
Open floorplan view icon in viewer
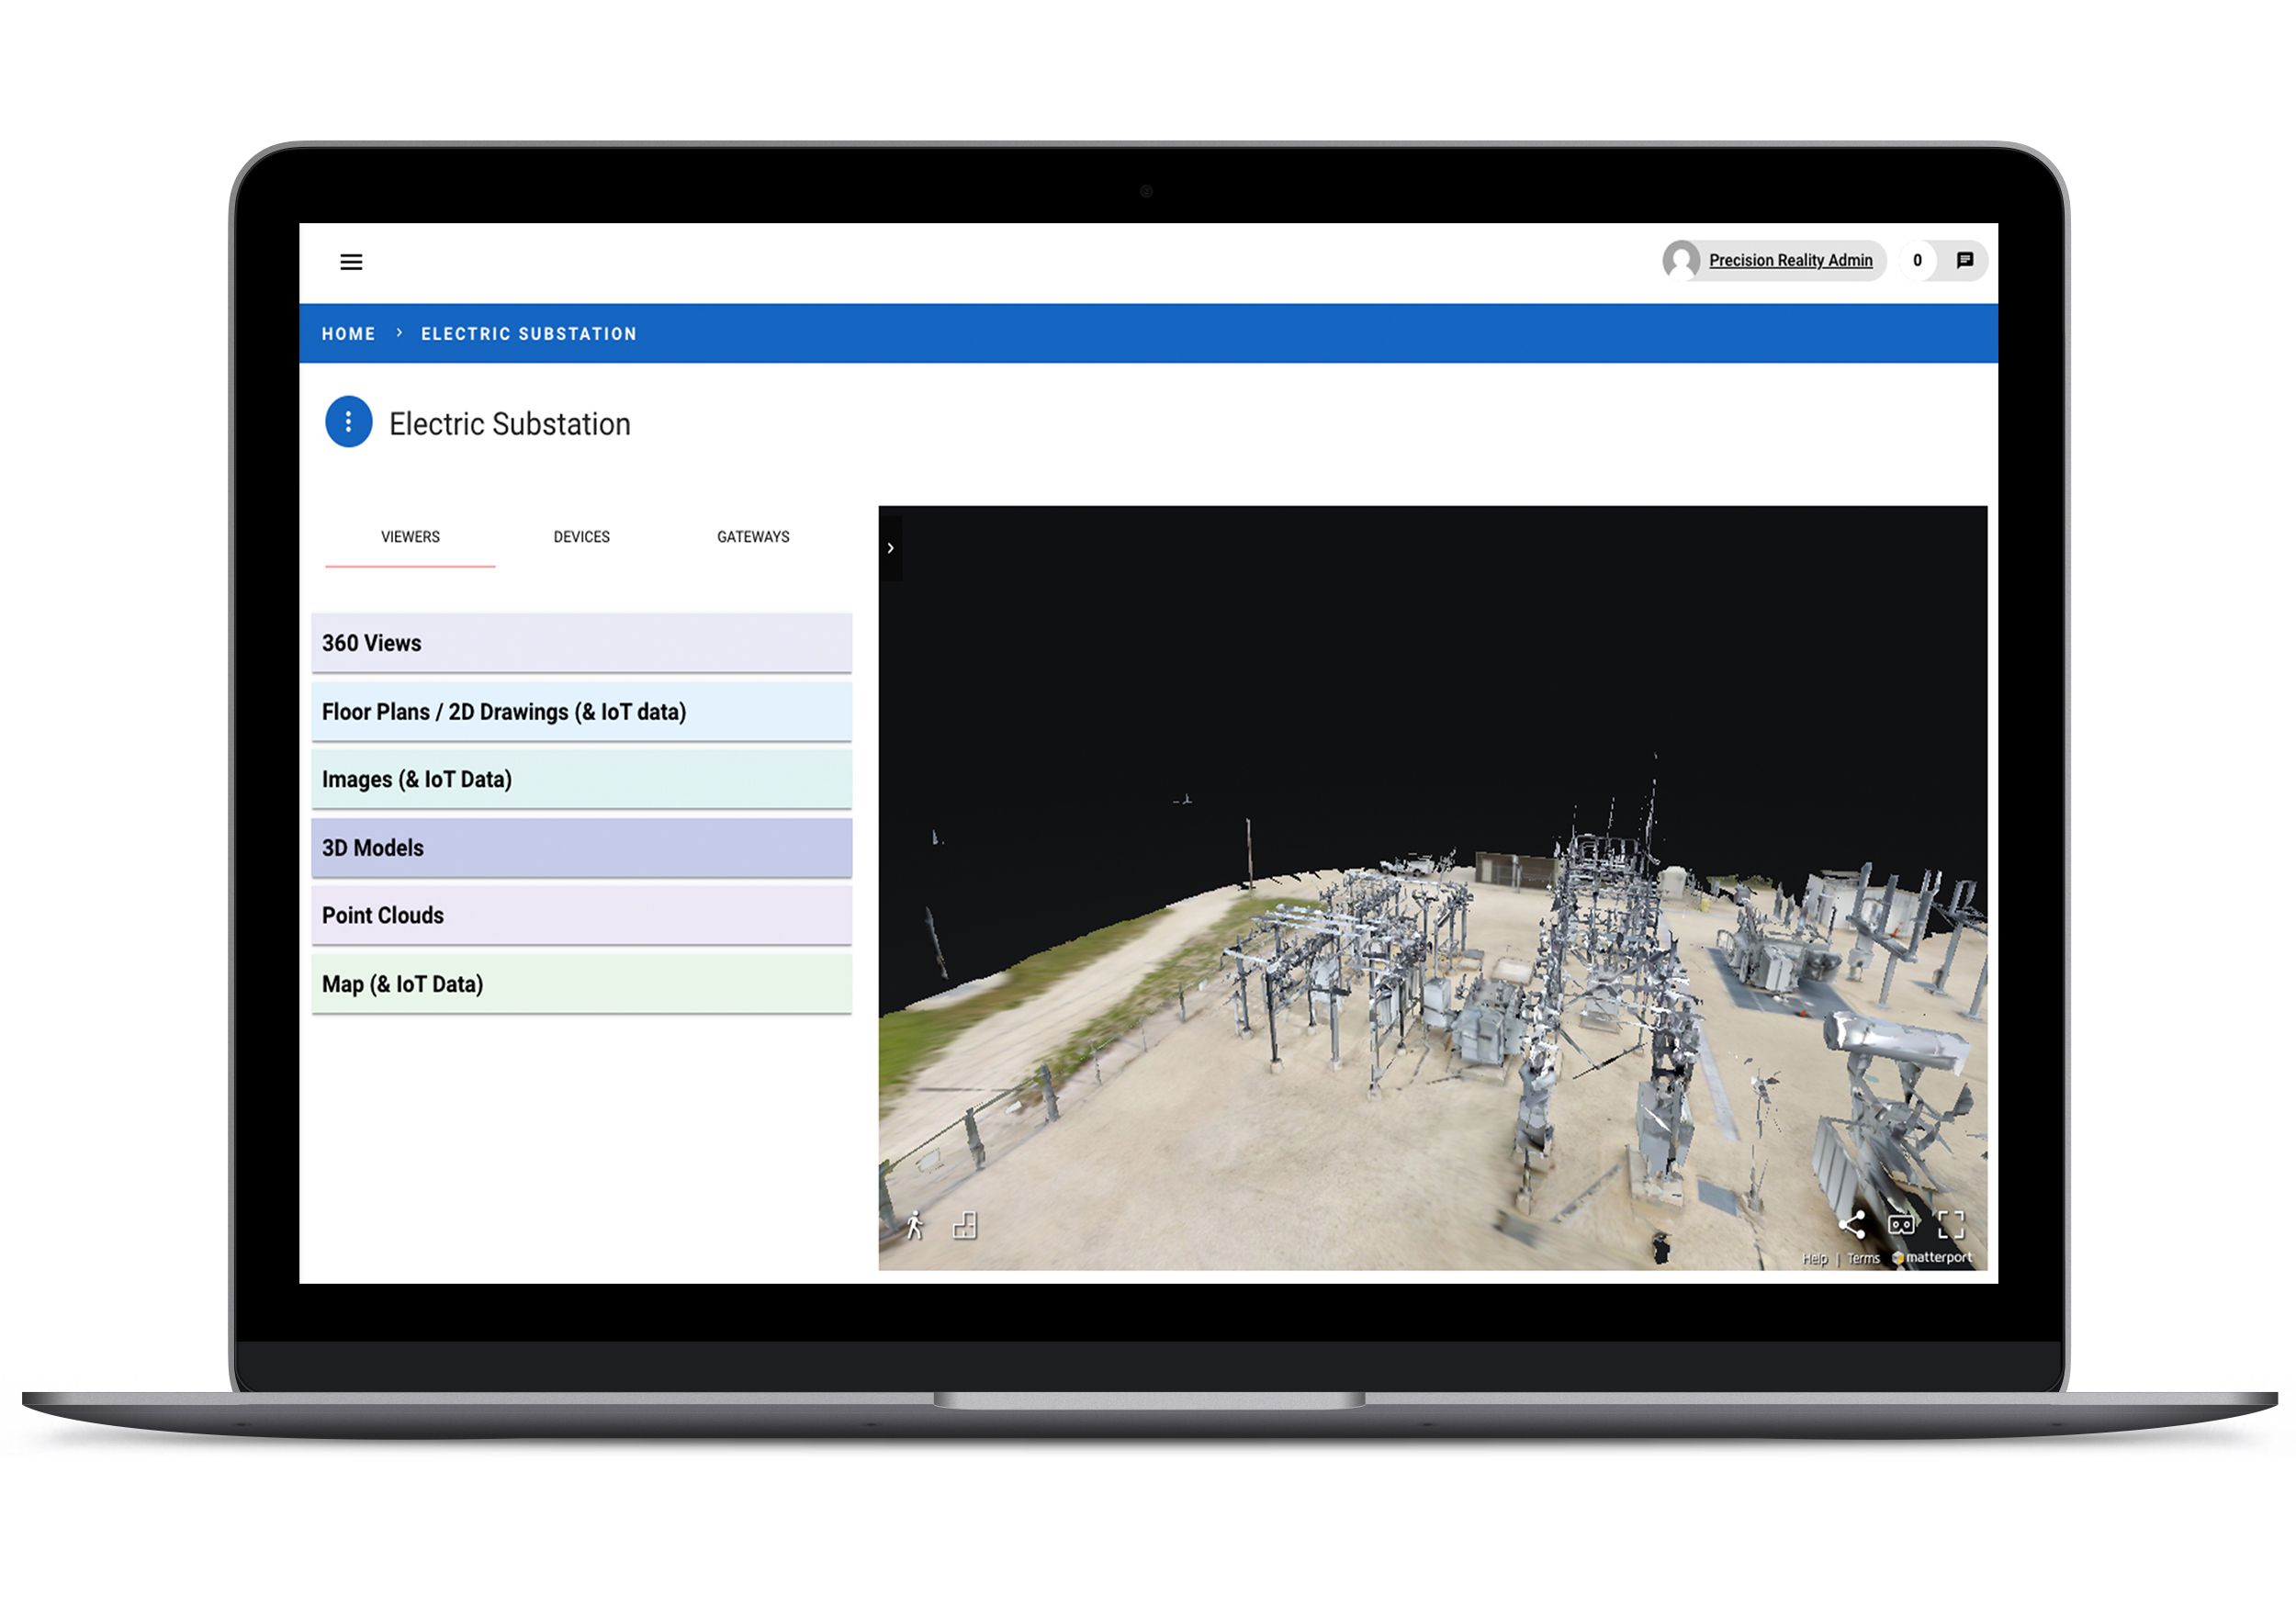click(x=965, y=1225)
